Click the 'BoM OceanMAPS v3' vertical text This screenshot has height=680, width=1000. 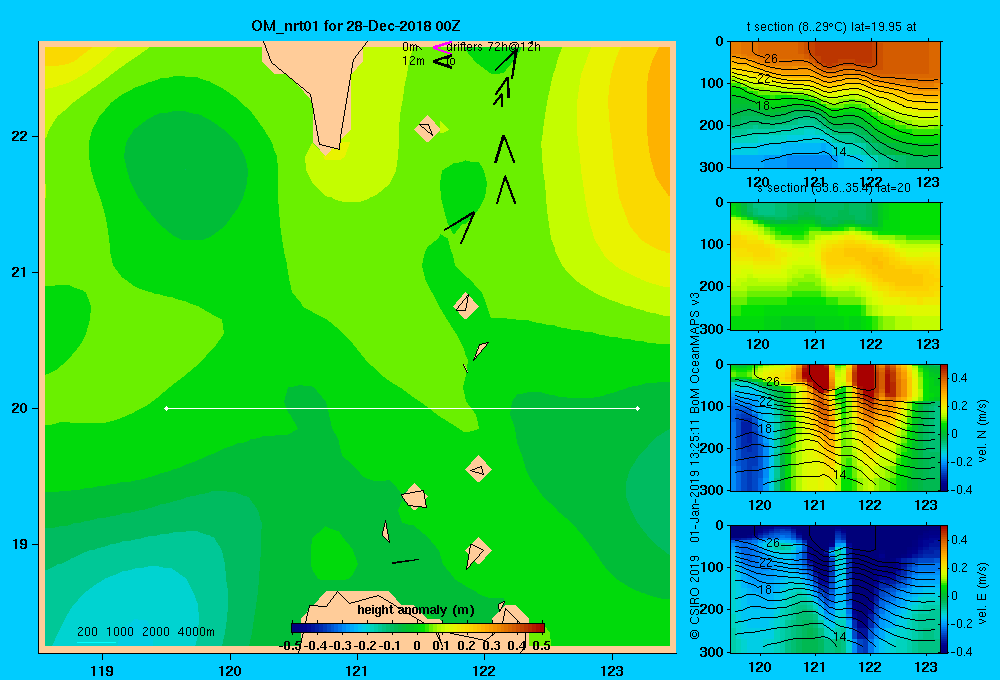pos(695,353)
